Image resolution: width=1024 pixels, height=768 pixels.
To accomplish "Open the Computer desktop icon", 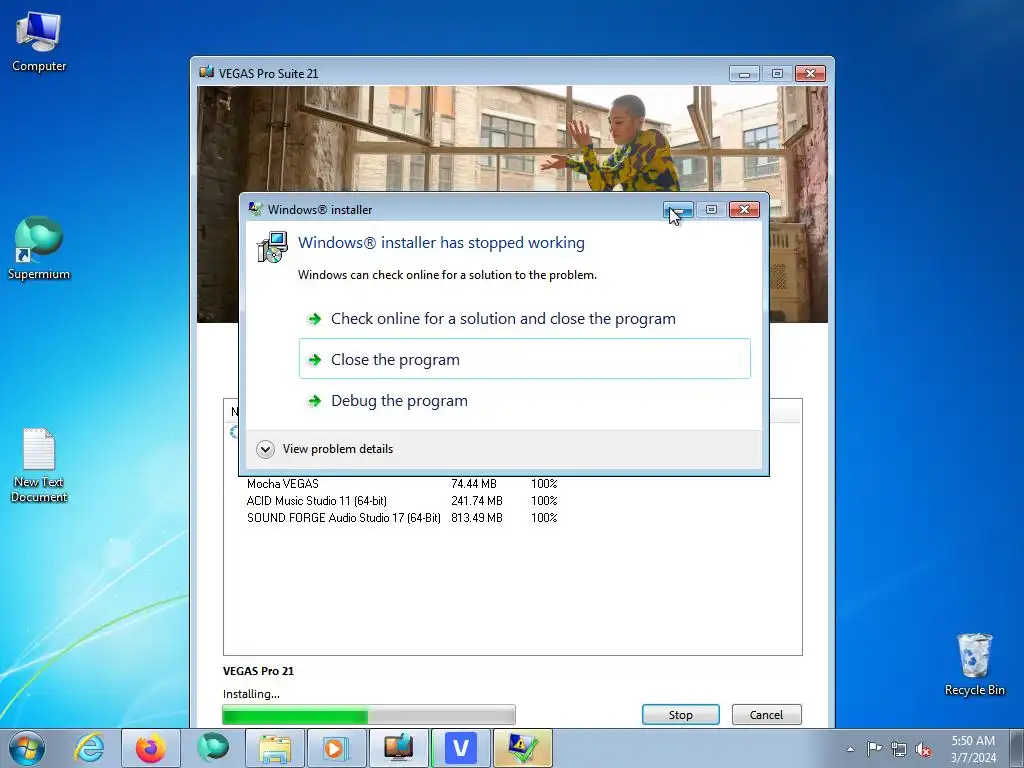I will click(x=39, y=42).
